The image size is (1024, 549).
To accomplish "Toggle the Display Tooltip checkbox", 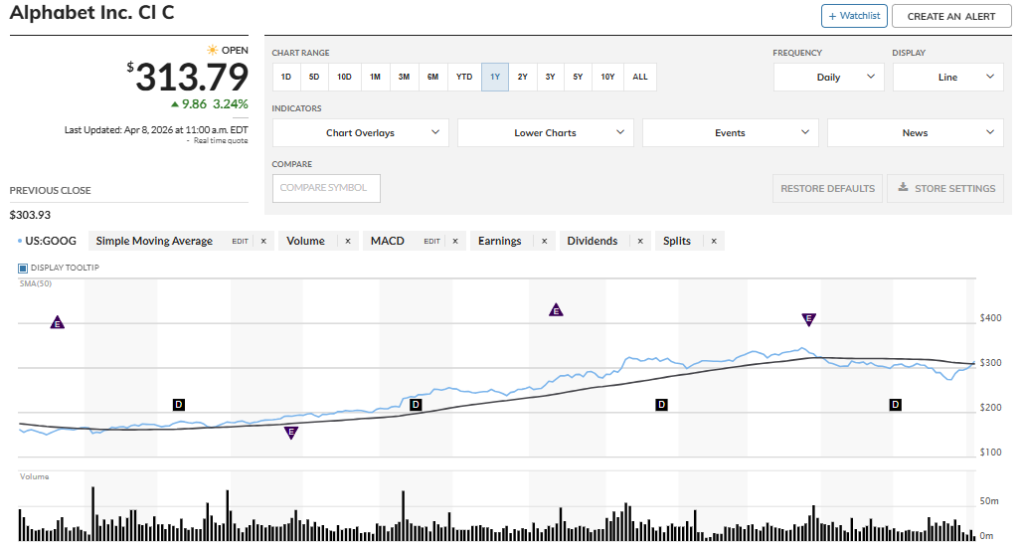I will click(x=24, y=268).
